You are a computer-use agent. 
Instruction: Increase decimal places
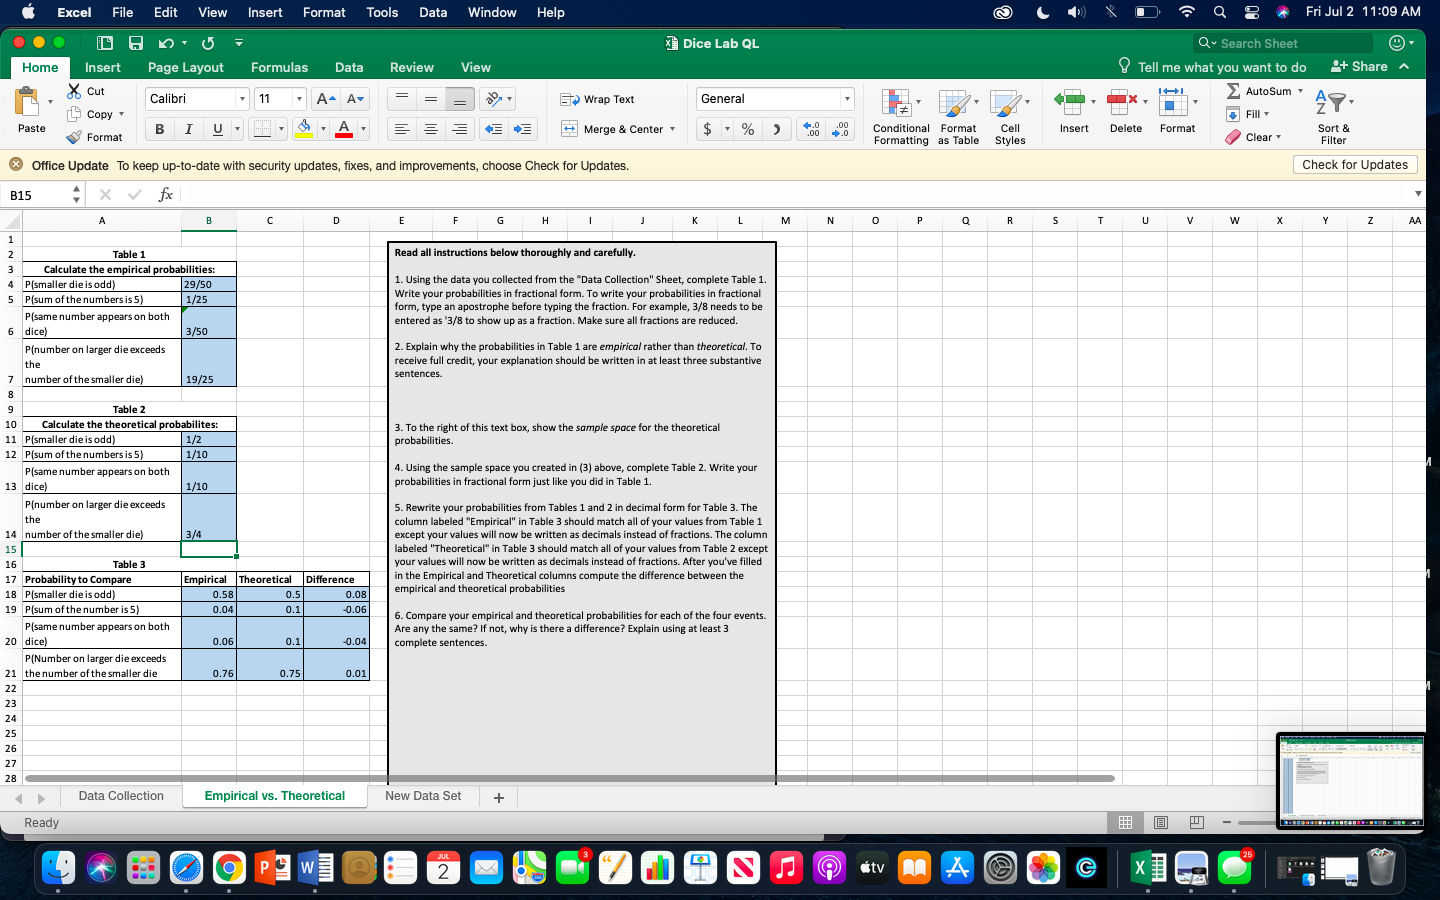(813, 129)
